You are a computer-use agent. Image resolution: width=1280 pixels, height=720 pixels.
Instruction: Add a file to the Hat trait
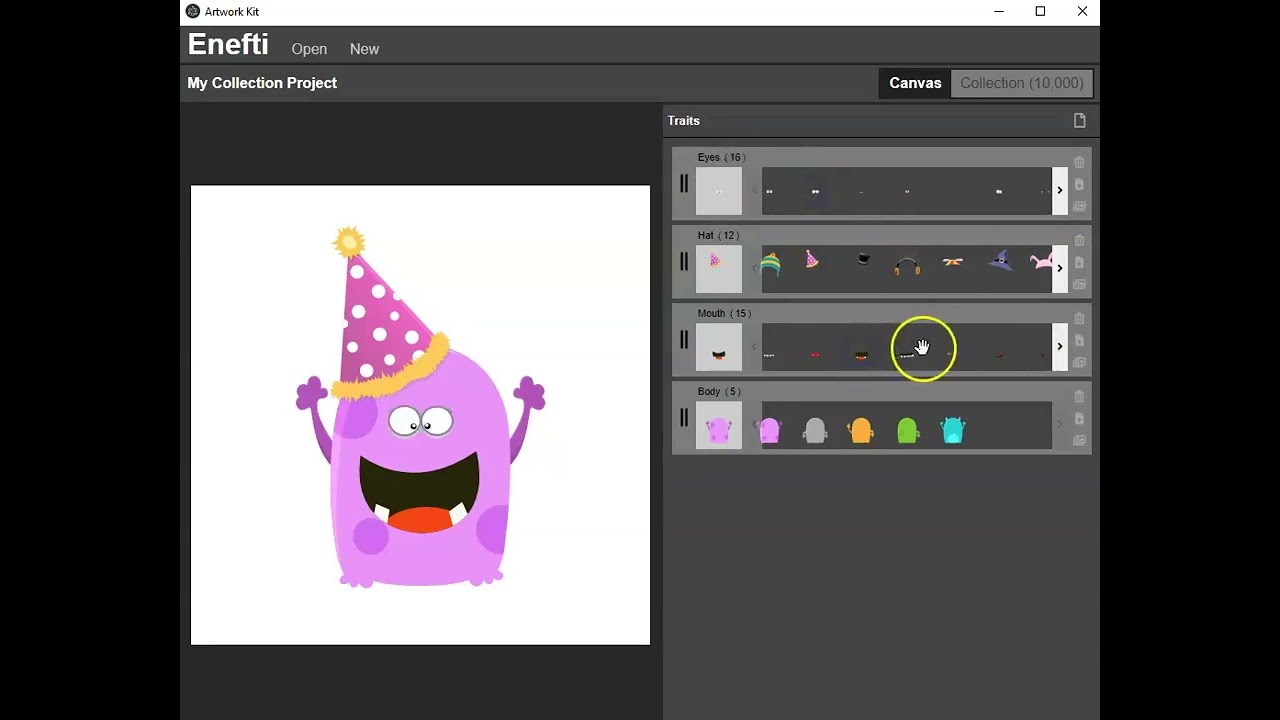click(x=1079, y=262)
